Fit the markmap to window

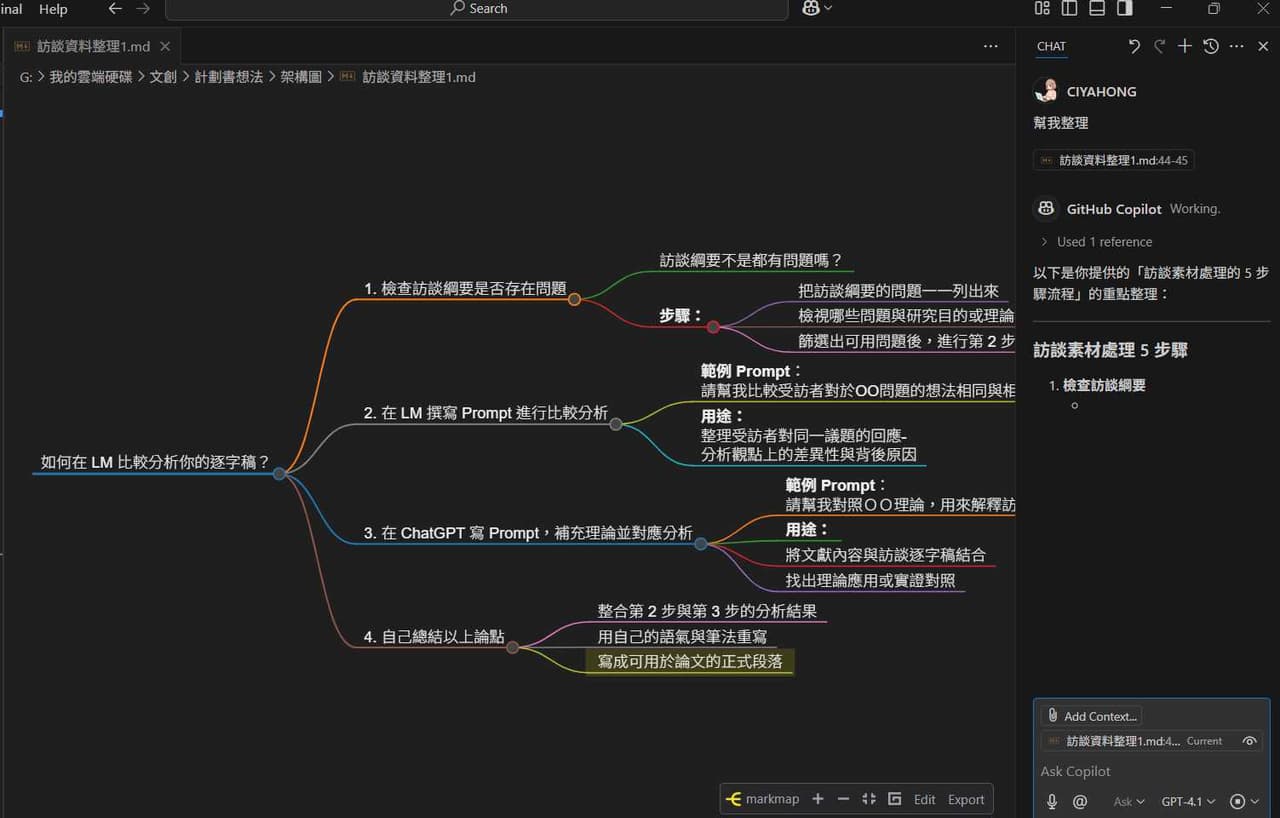(x=869, y=799)
